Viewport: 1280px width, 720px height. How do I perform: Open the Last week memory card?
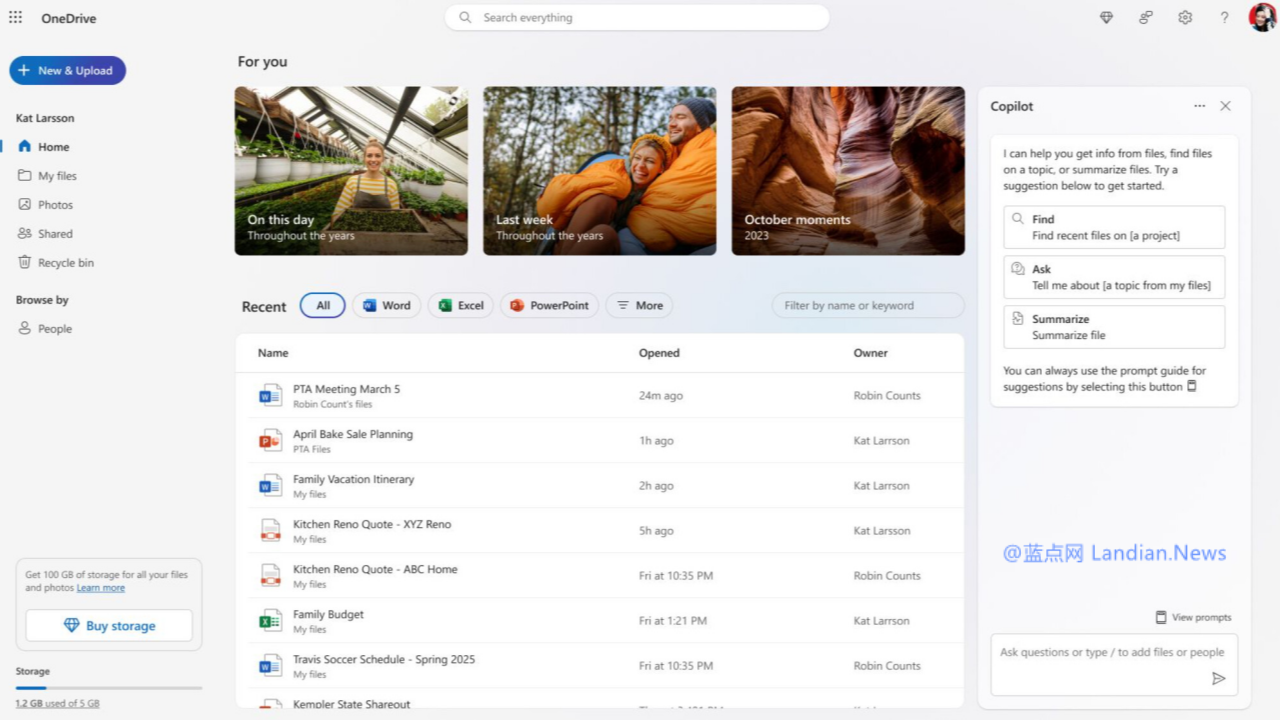pyautogui.click(x=600, y=170)
